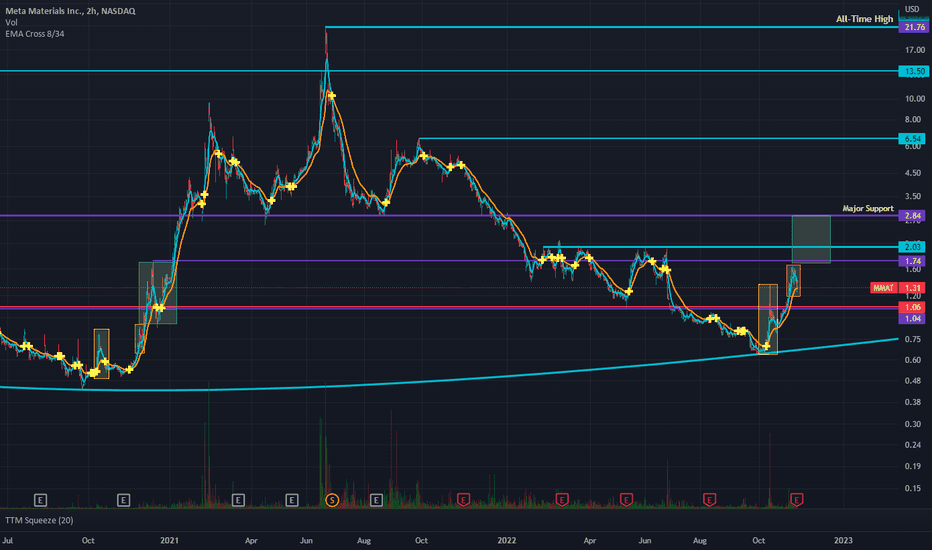Click the 0.30 price scale tick

pos(915,424)
